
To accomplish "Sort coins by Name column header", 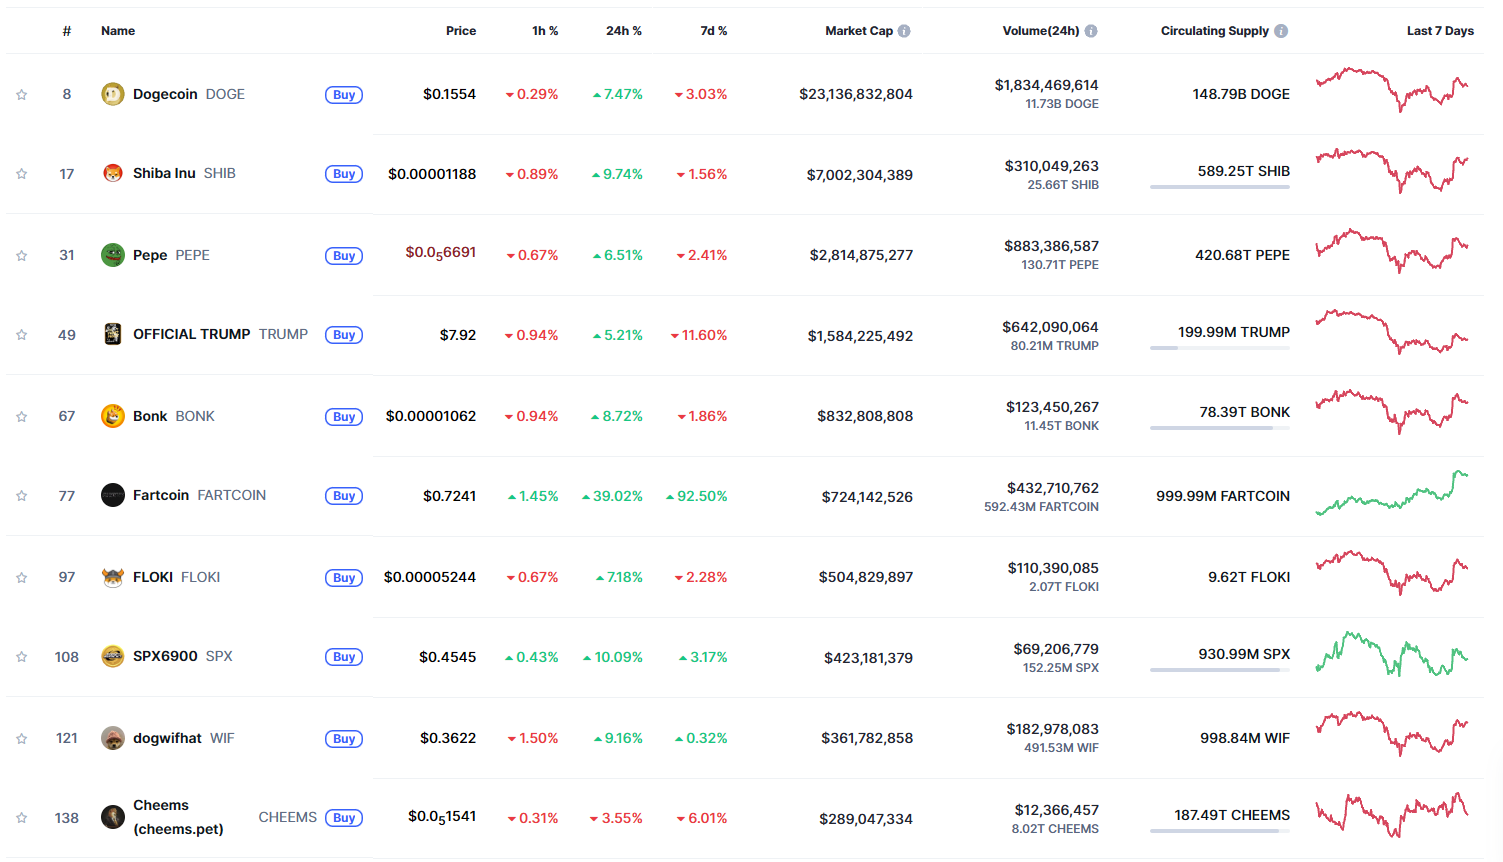I will point(118,31).
